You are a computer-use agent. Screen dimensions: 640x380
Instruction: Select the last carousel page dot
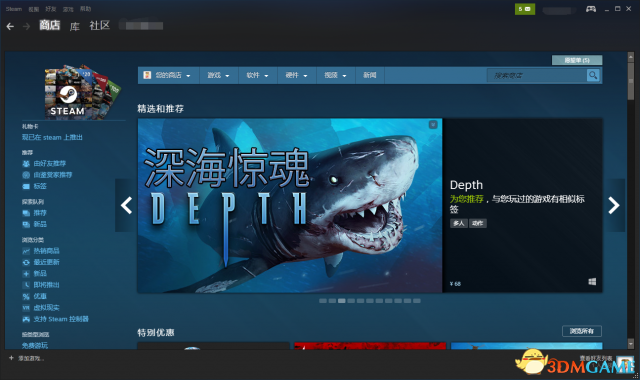417,301
